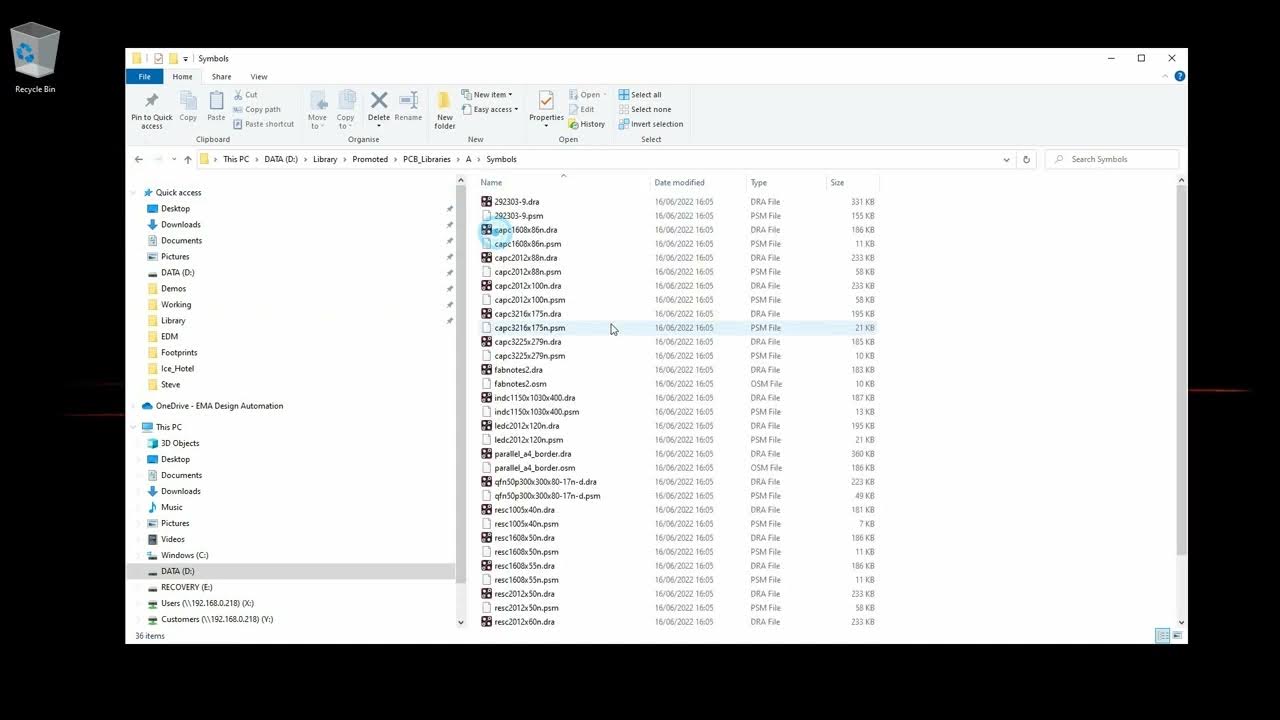
Task: Select file qfn50p300x300x80-17n-d.psm
Action: 547,496
